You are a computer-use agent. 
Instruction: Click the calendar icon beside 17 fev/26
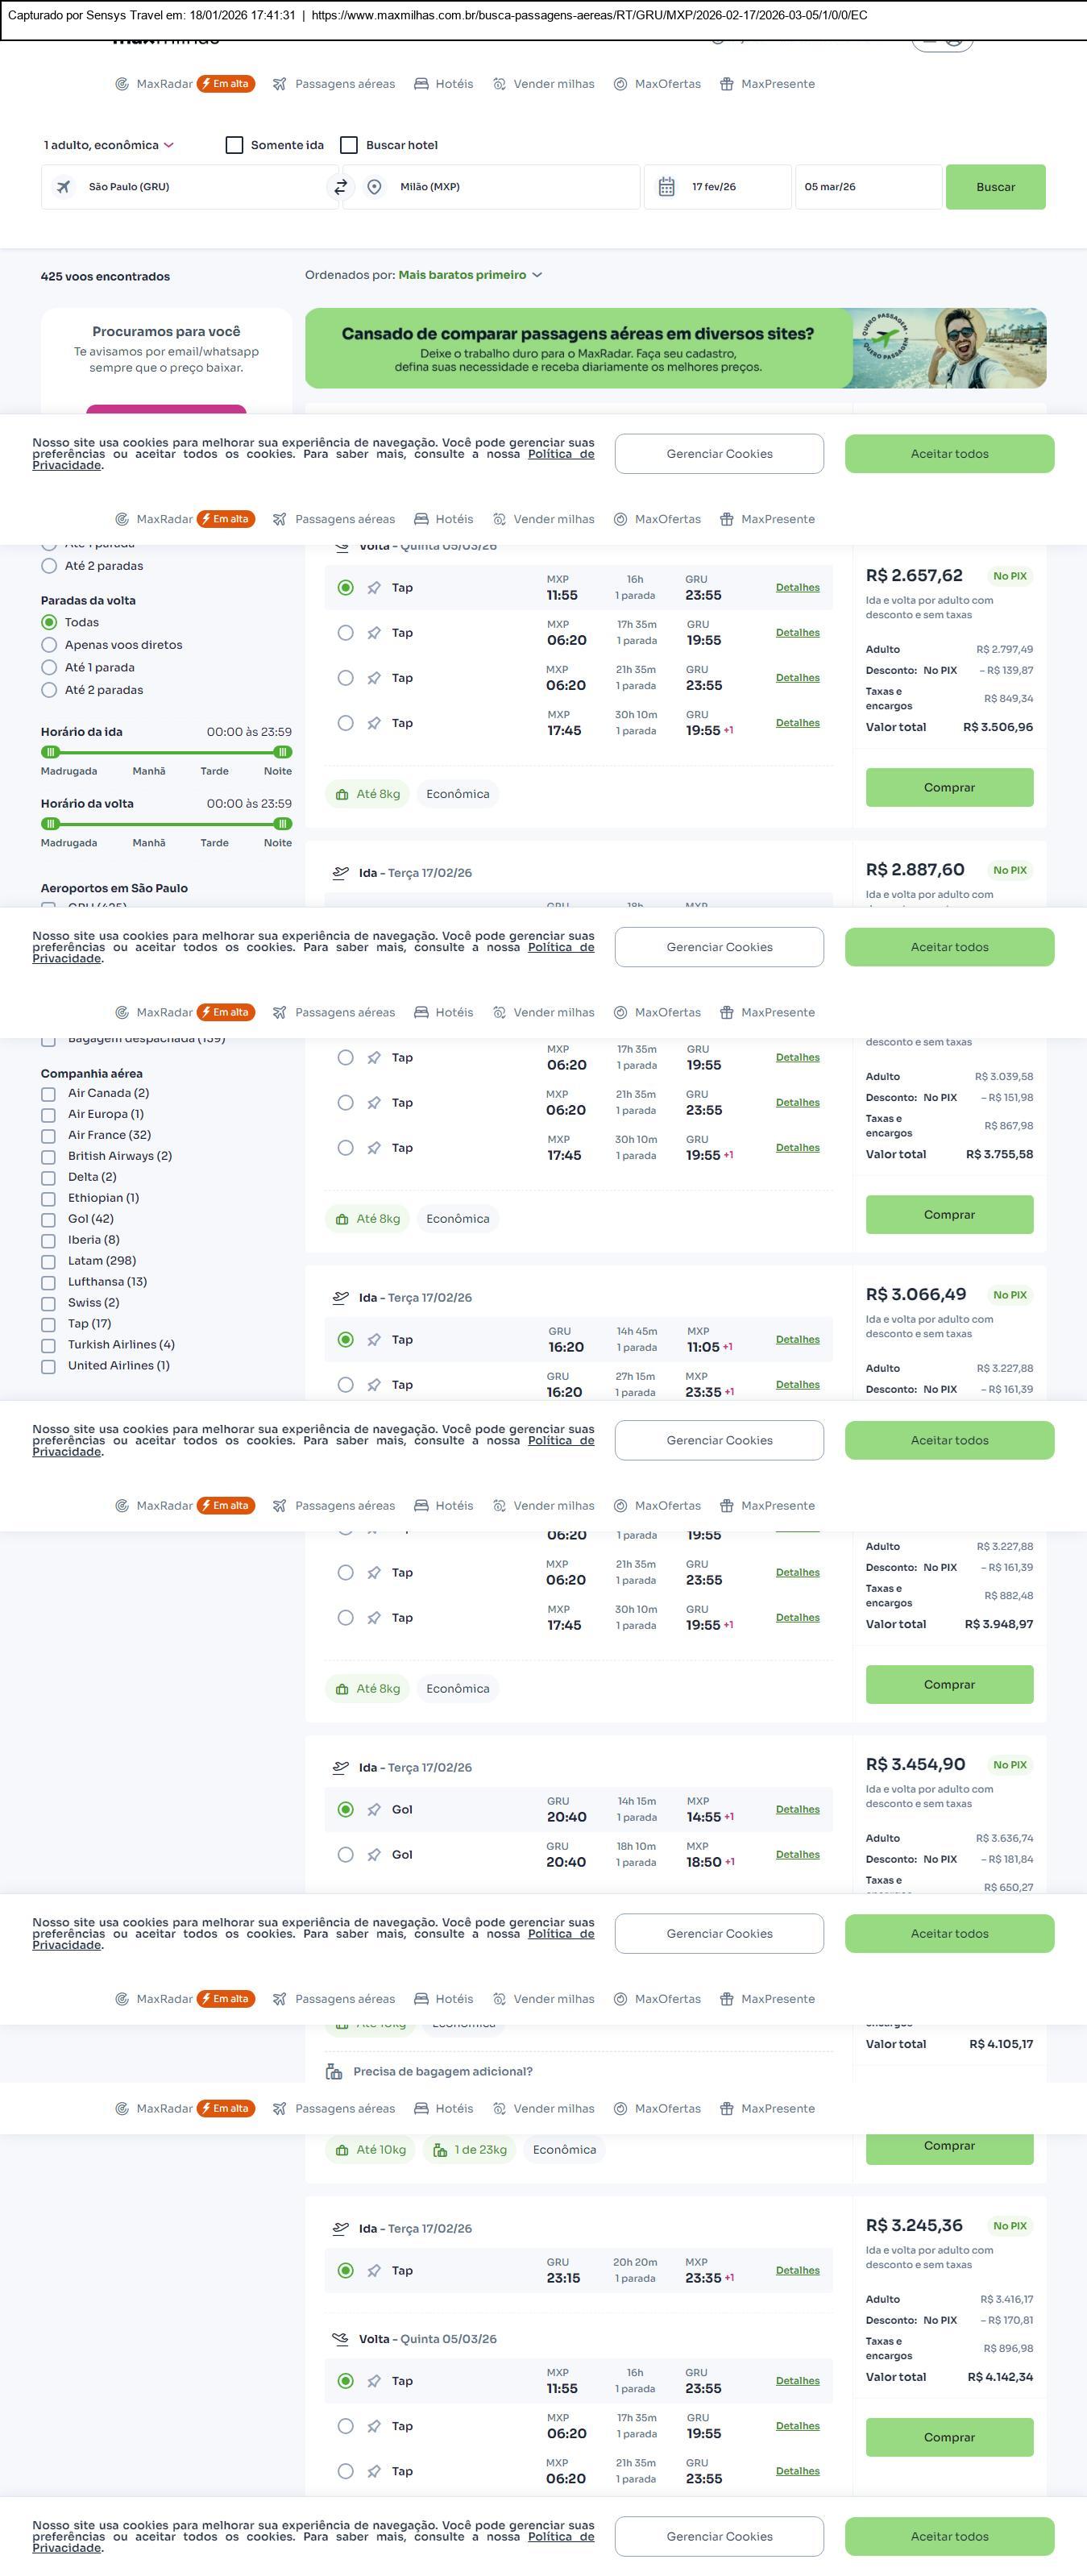tap(666, 187)
